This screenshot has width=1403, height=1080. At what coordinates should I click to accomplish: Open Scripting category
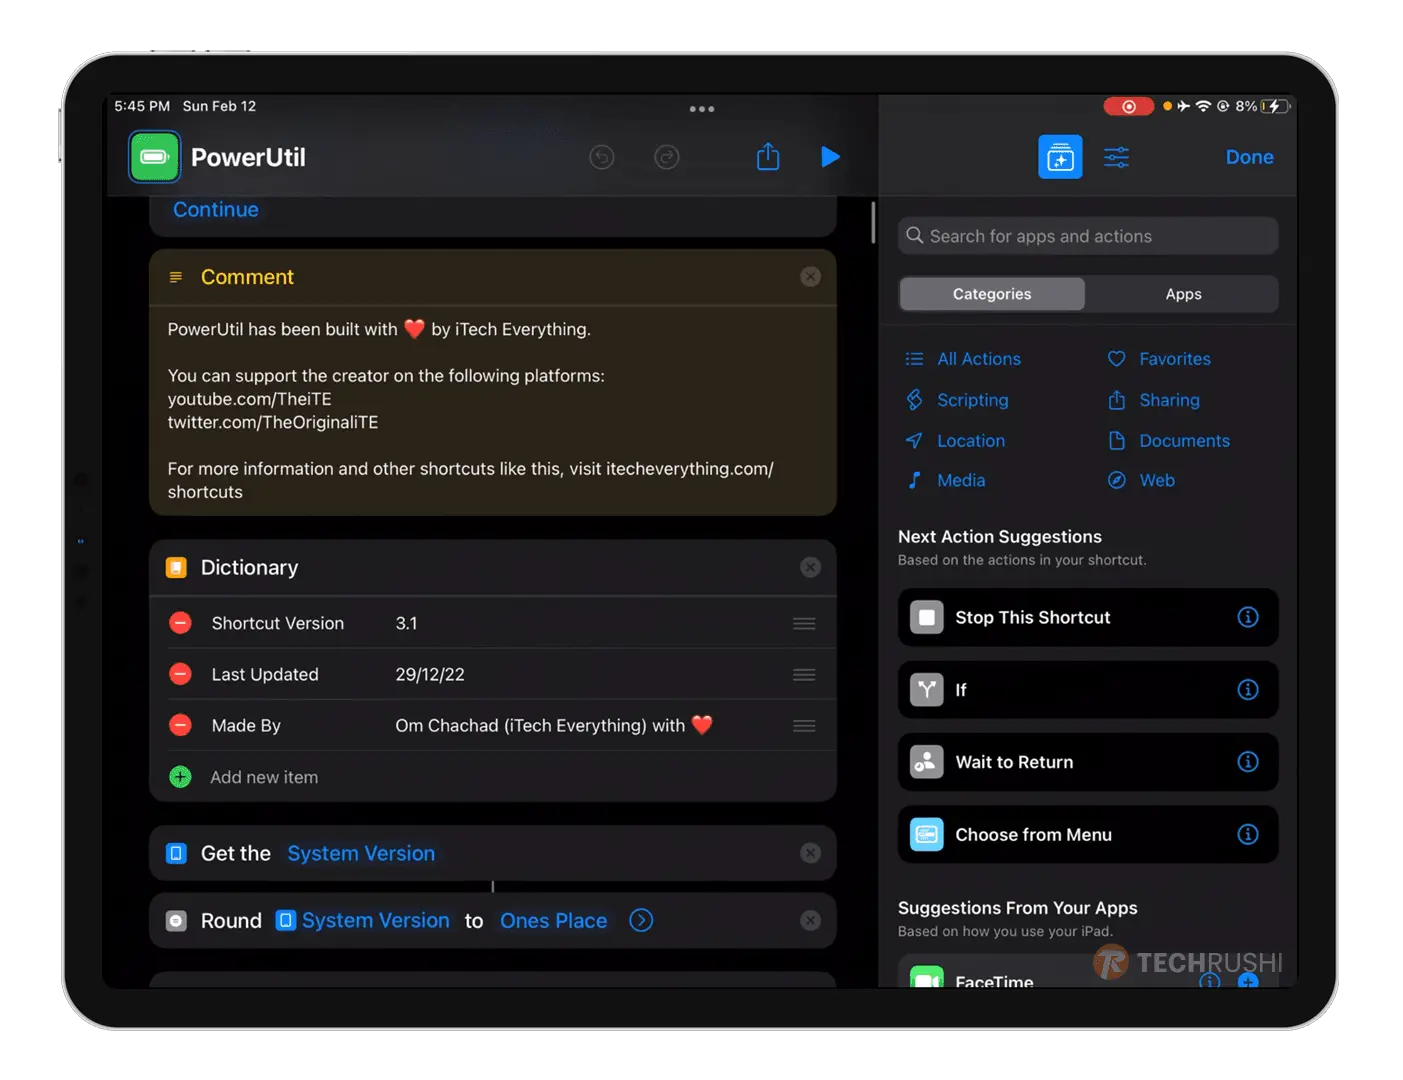957,400
